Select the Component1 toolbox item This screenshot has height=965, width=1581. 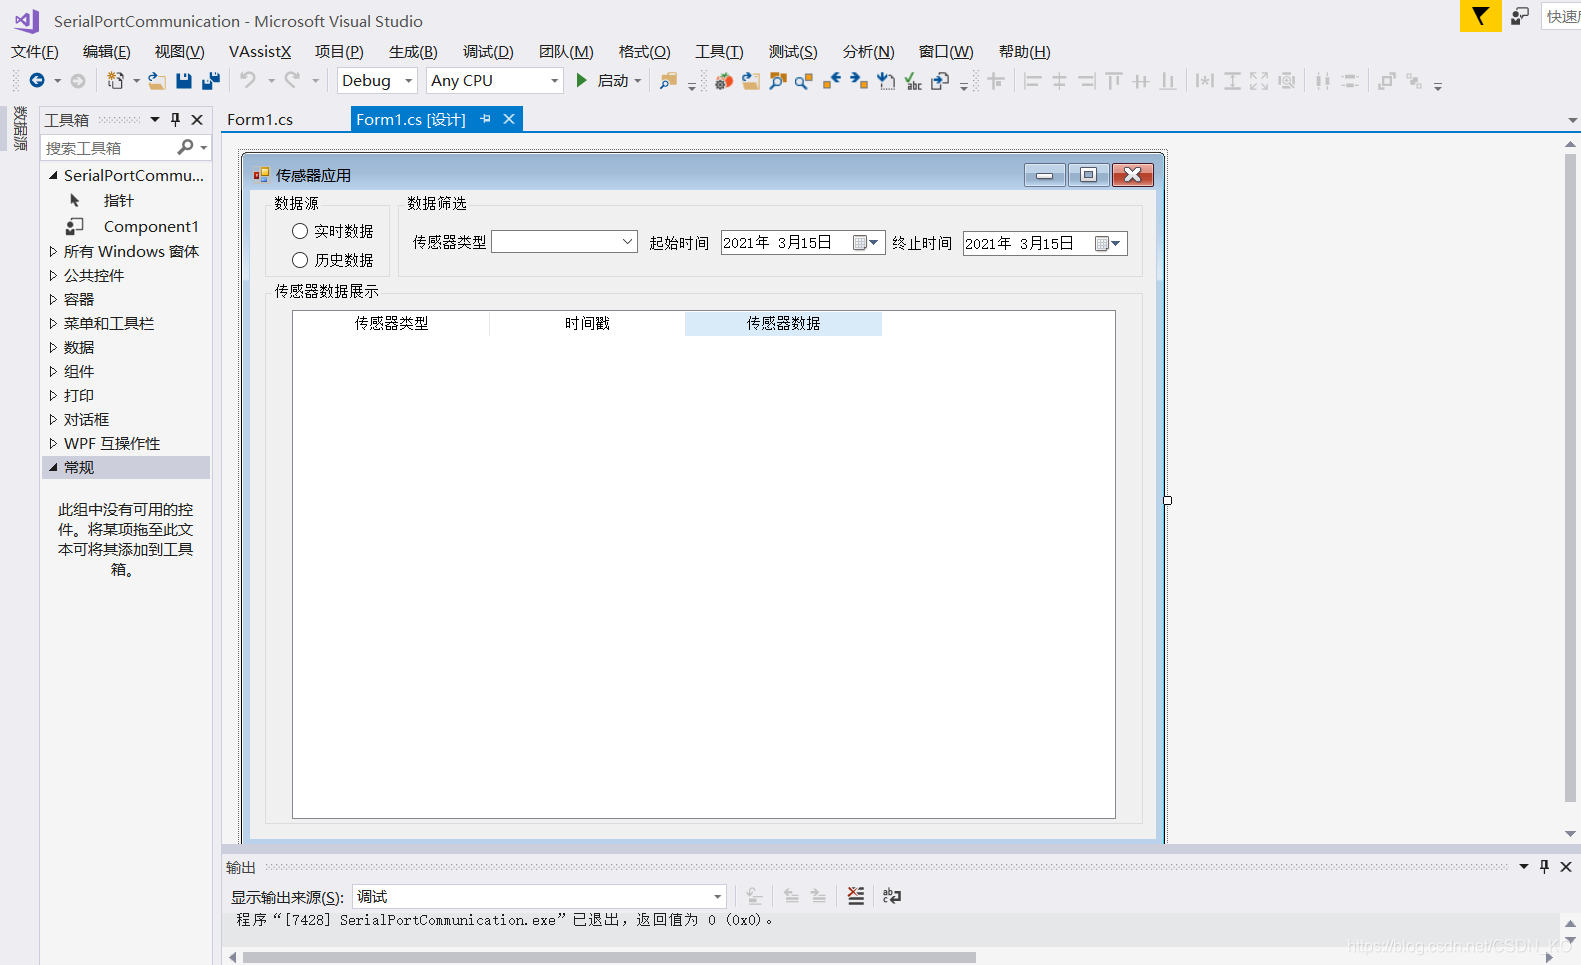pos(151,227)
